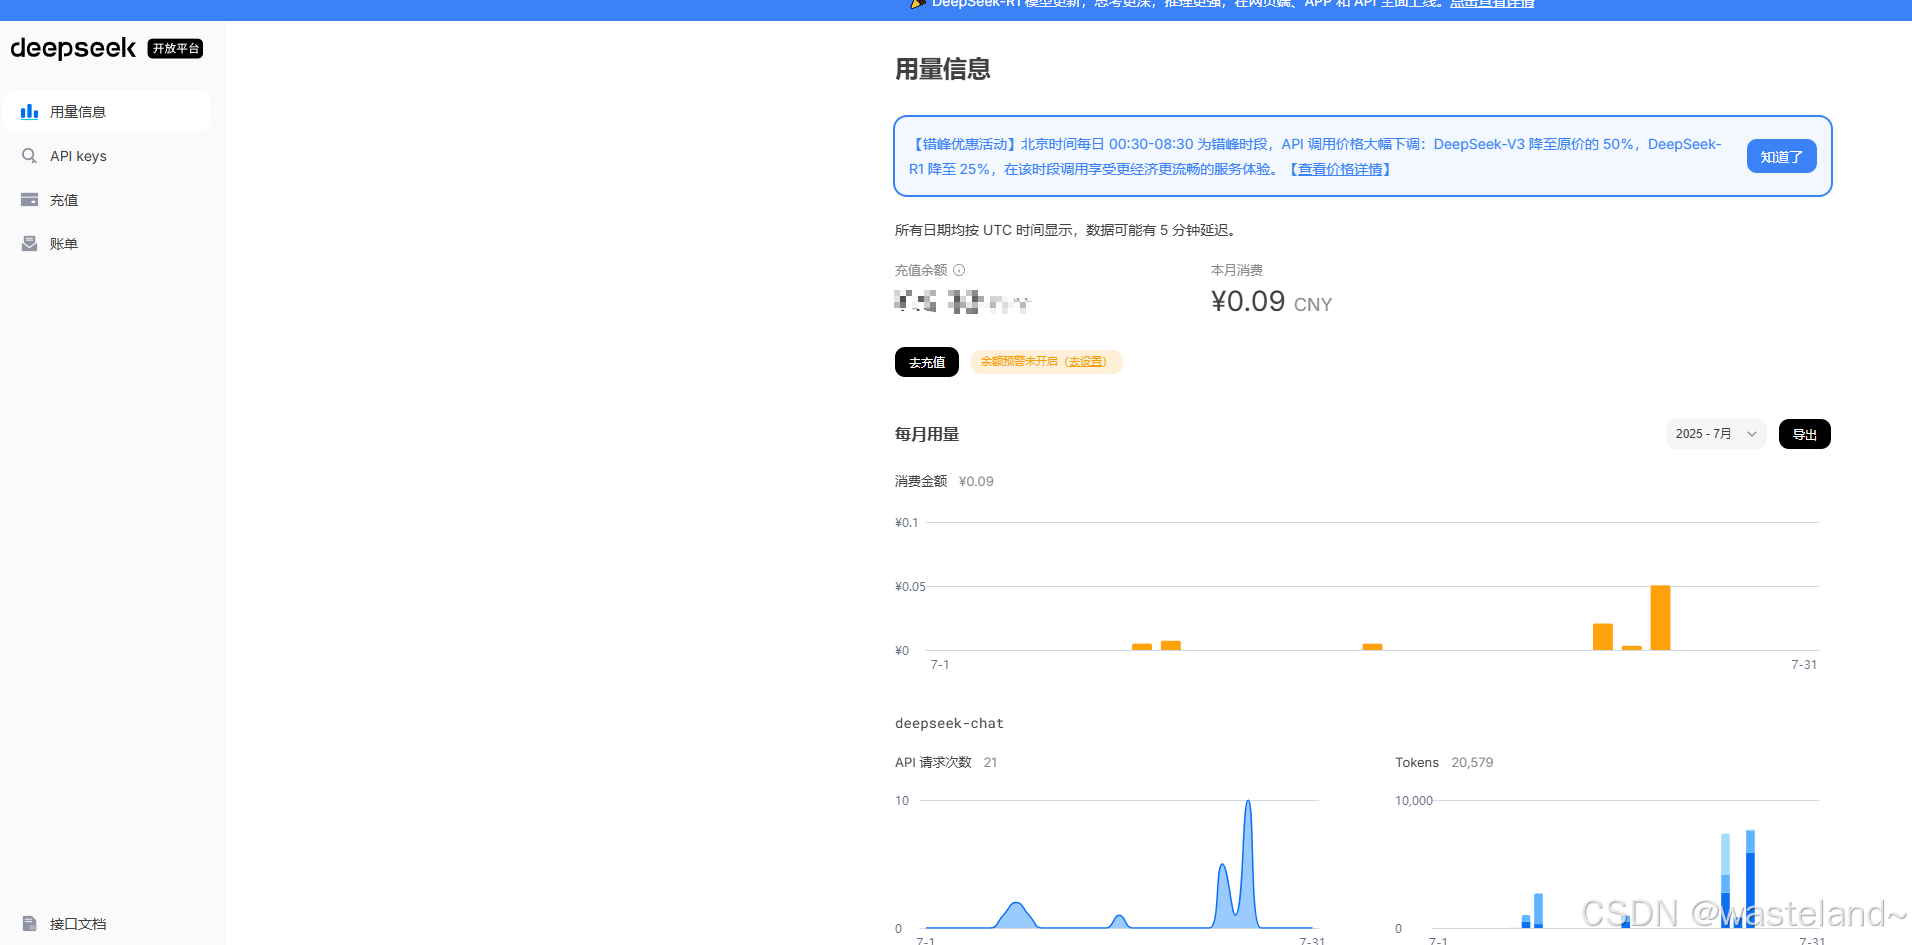Click the 开放平台 badge
This screenshot has height=945, width=1912.
(175, 48)
